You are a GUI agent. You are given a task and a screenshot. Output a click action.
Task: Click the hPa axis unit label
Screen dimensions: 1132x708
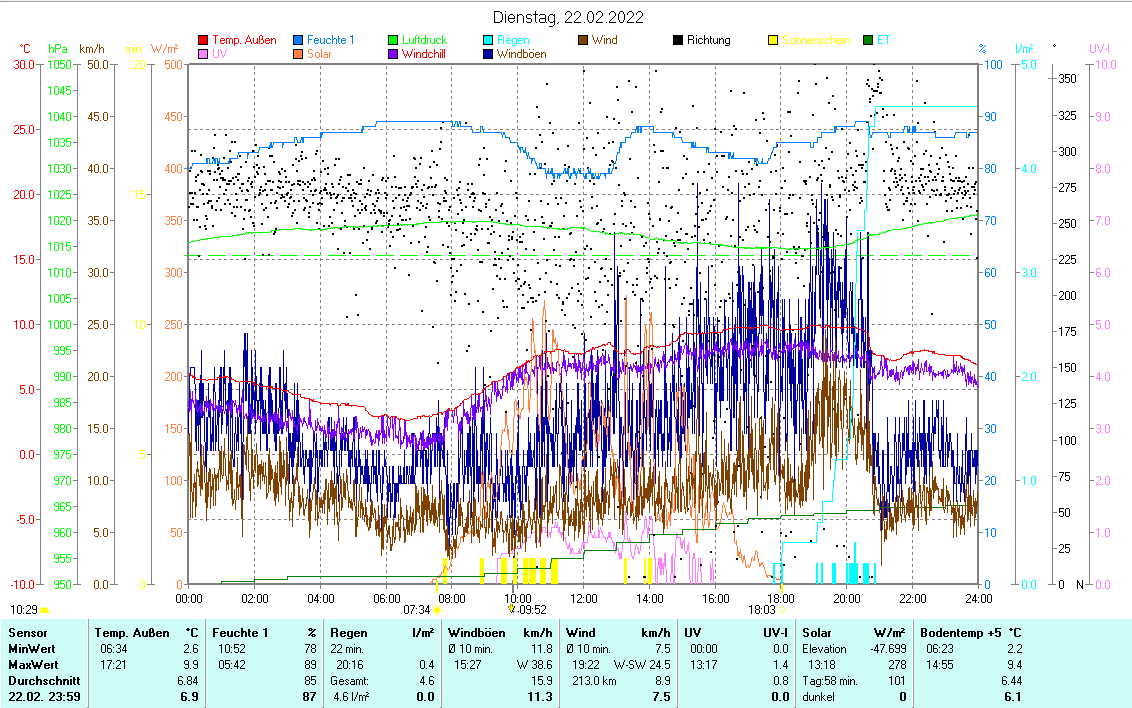tap(58, 48)
